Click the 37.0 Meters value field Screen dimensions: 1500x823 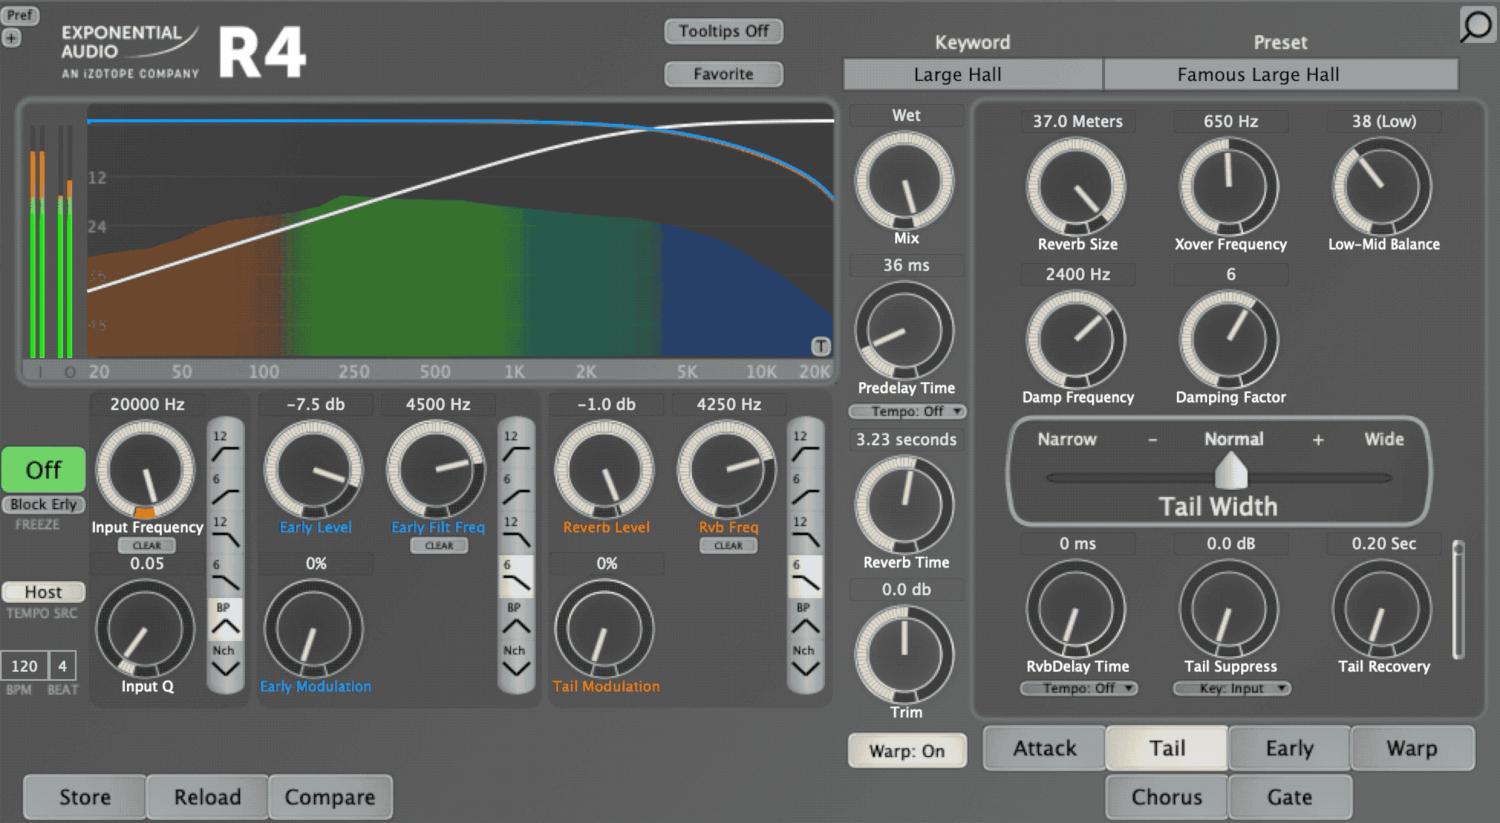1077,121
